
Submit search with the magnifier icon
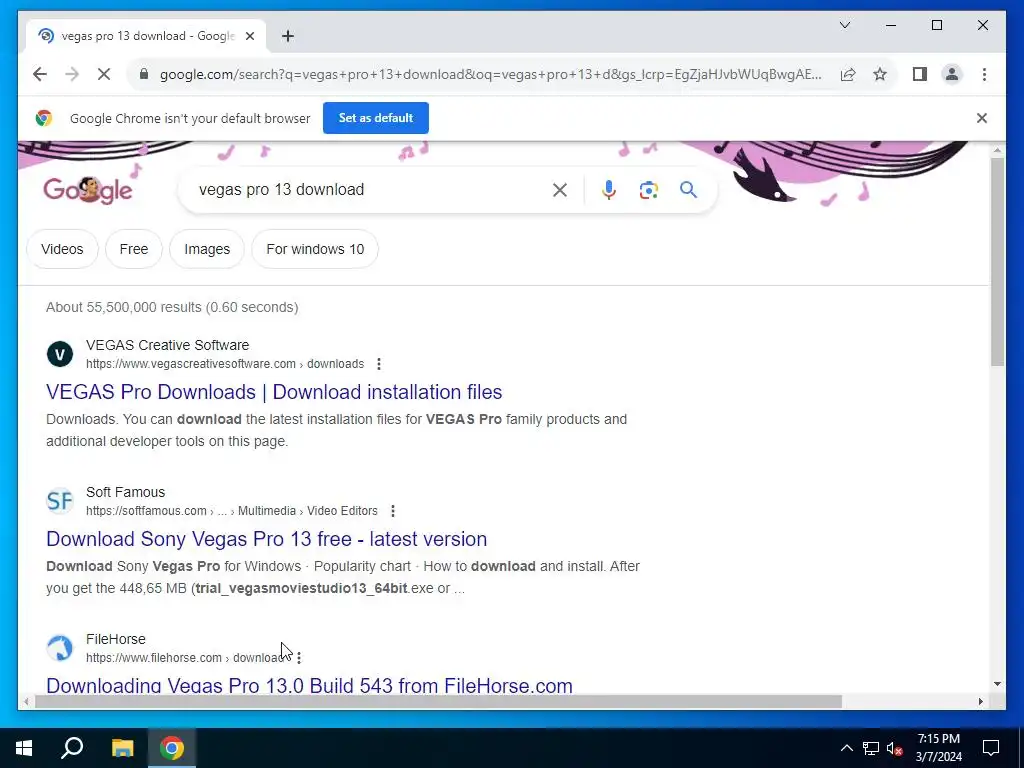688,190
